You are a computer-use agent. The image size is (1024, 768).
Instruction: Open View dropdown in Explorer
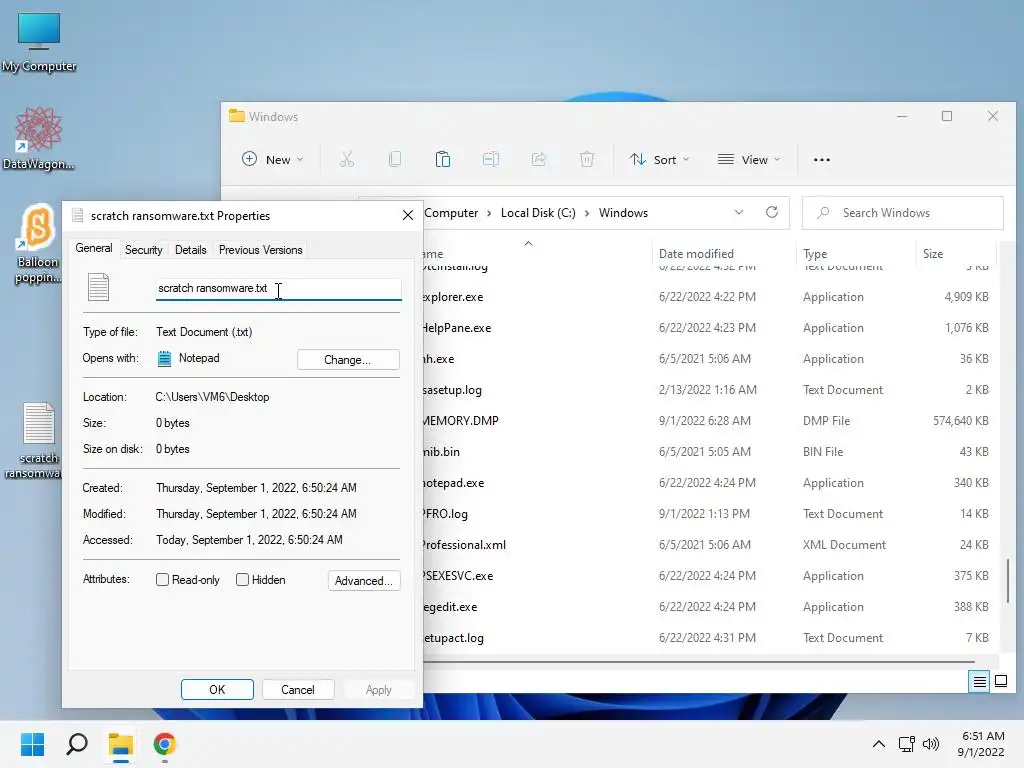(x=749, y=159)
